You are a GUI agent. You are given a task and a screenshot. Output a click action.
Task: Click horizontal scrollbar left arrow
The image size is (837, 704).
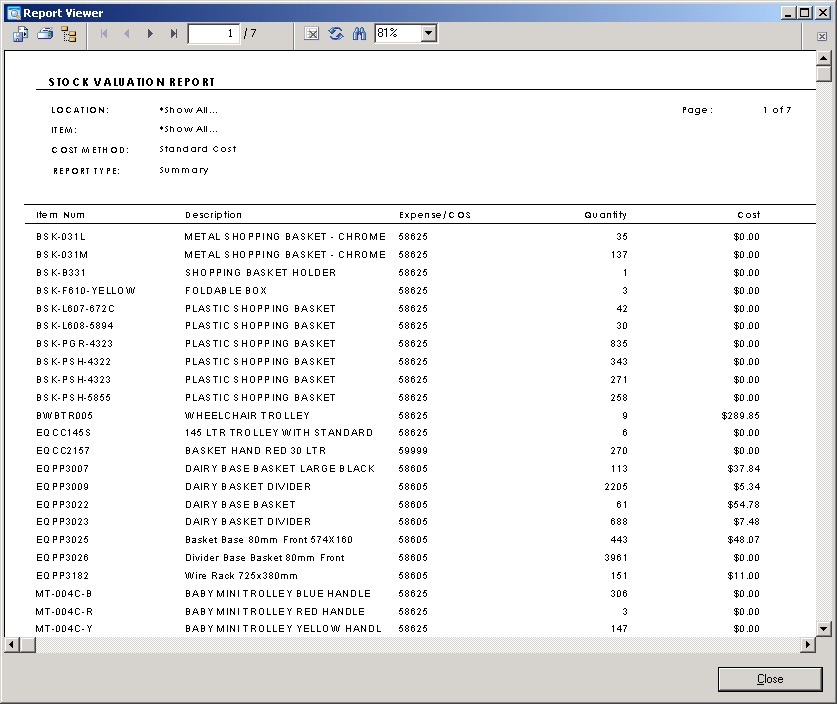point(11,645)
